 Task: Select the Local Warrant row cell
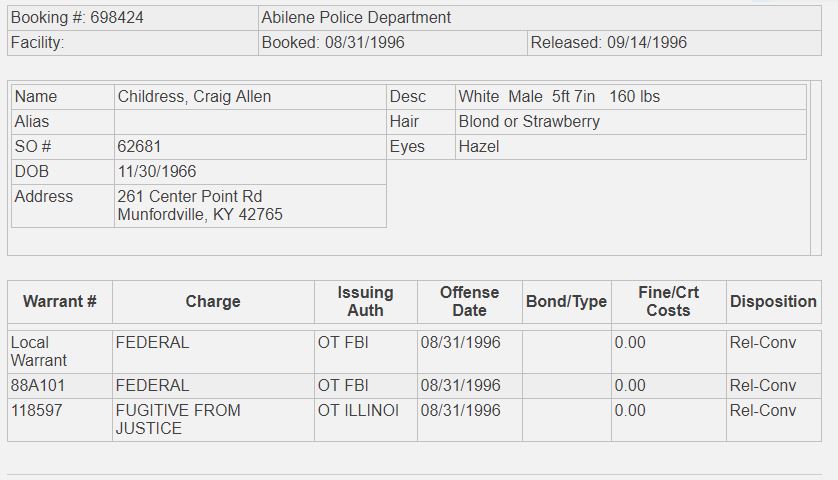(x=60, y=352)
